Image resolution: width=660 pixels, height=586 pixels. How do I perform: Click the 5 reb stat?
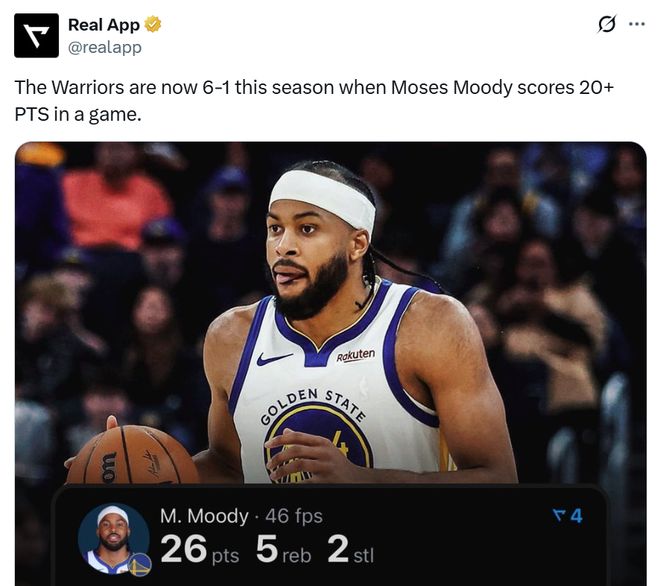point(283,550)
